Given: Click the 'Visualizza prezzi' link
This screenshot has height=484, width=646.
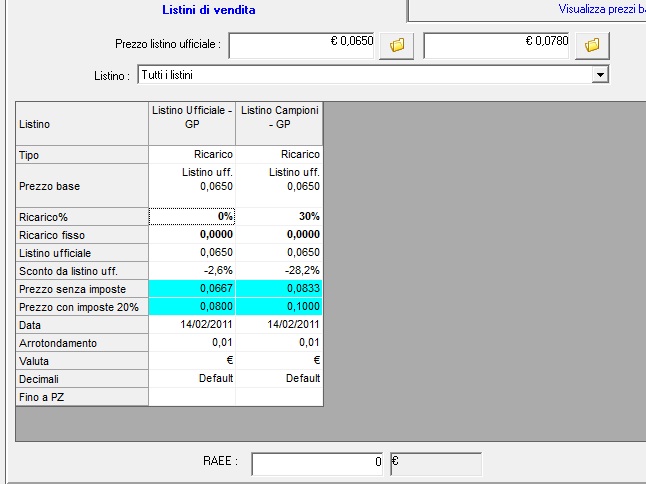Looking at the screenshot, I should [602, 9].
